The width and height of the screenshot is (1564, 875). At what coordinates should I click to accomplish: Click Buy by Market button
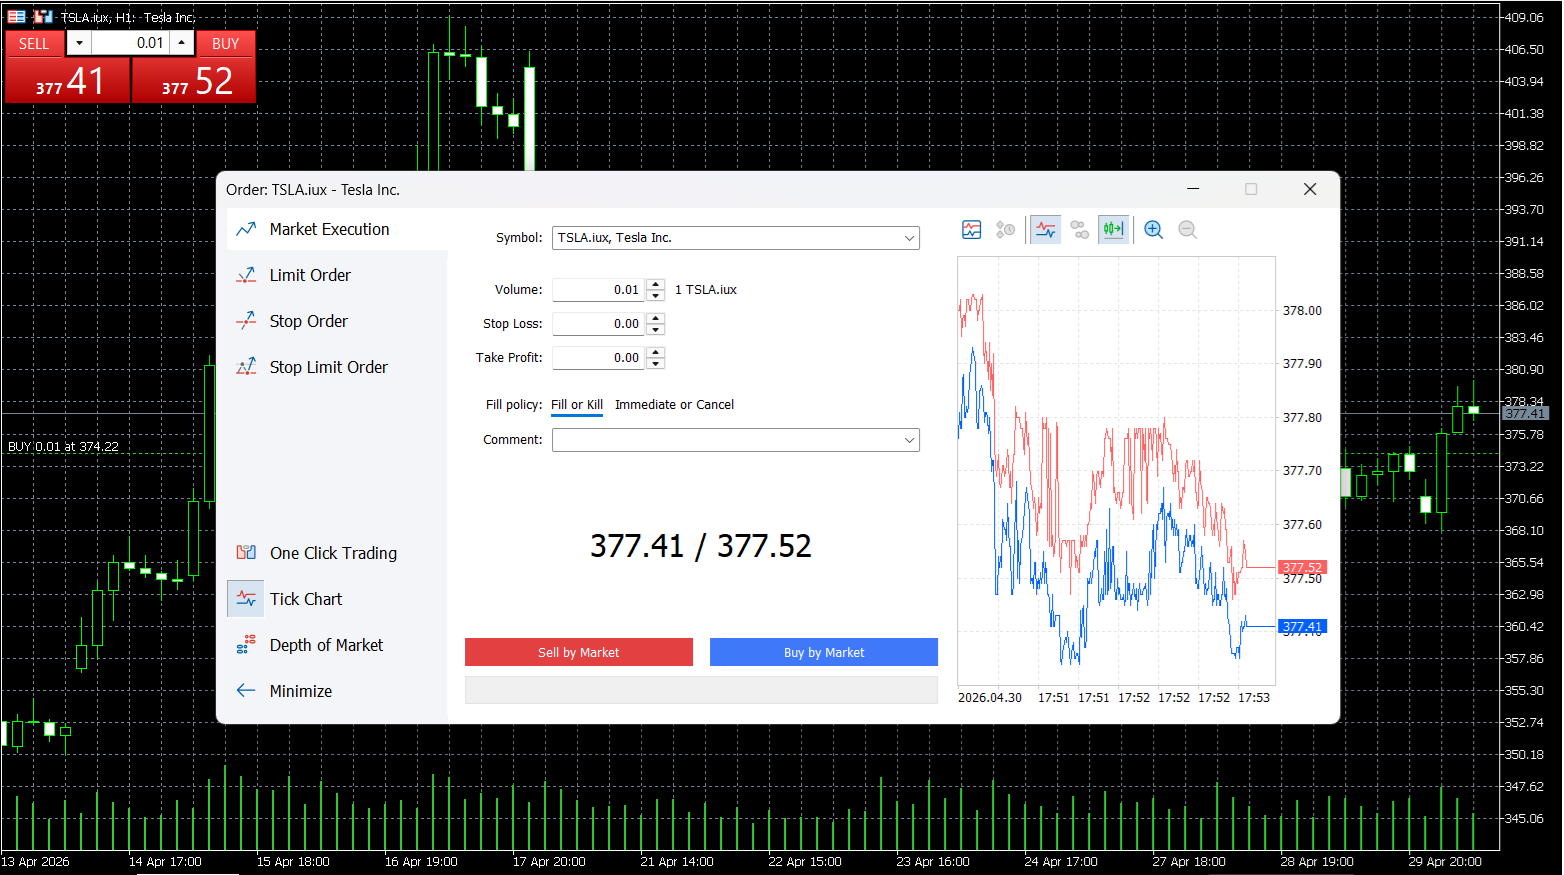click(x=824, y=652)
